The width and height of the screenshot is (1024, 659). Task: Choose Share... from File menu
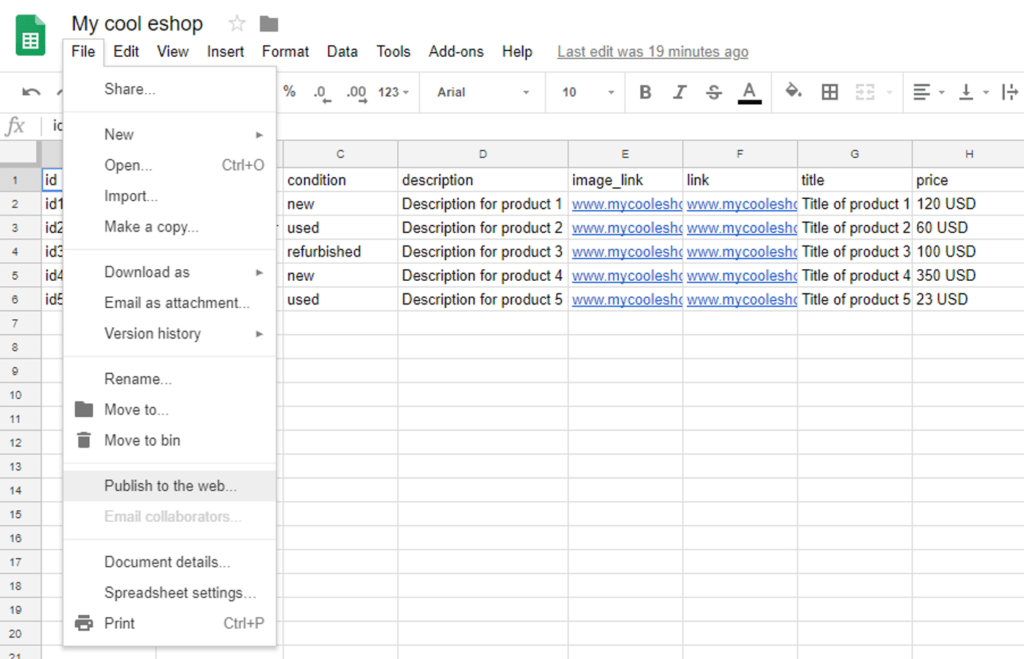170,89
